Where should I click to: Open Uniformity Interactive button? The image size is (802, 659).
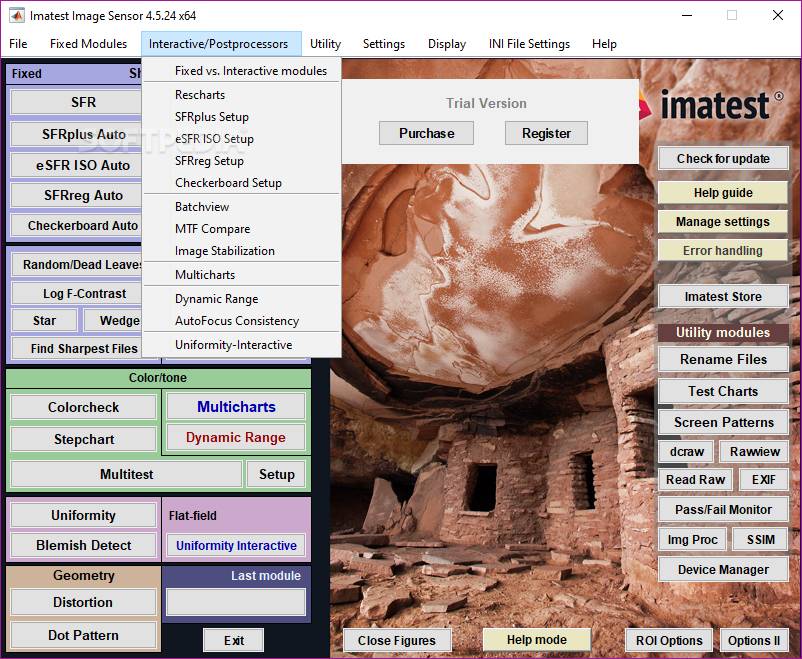236,545
